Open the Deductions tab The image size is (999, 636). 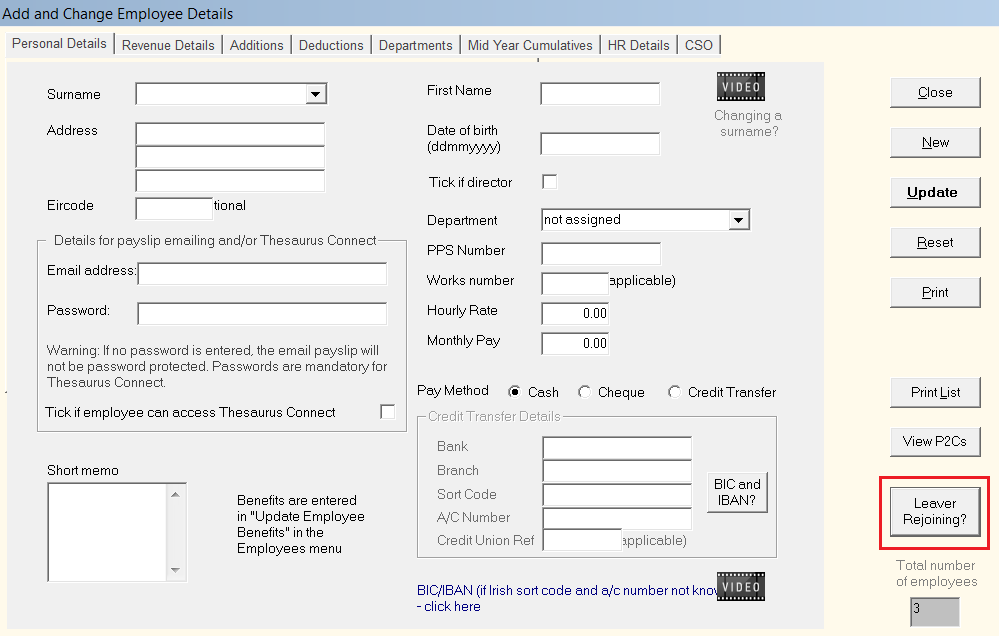[x=331, y=45]
